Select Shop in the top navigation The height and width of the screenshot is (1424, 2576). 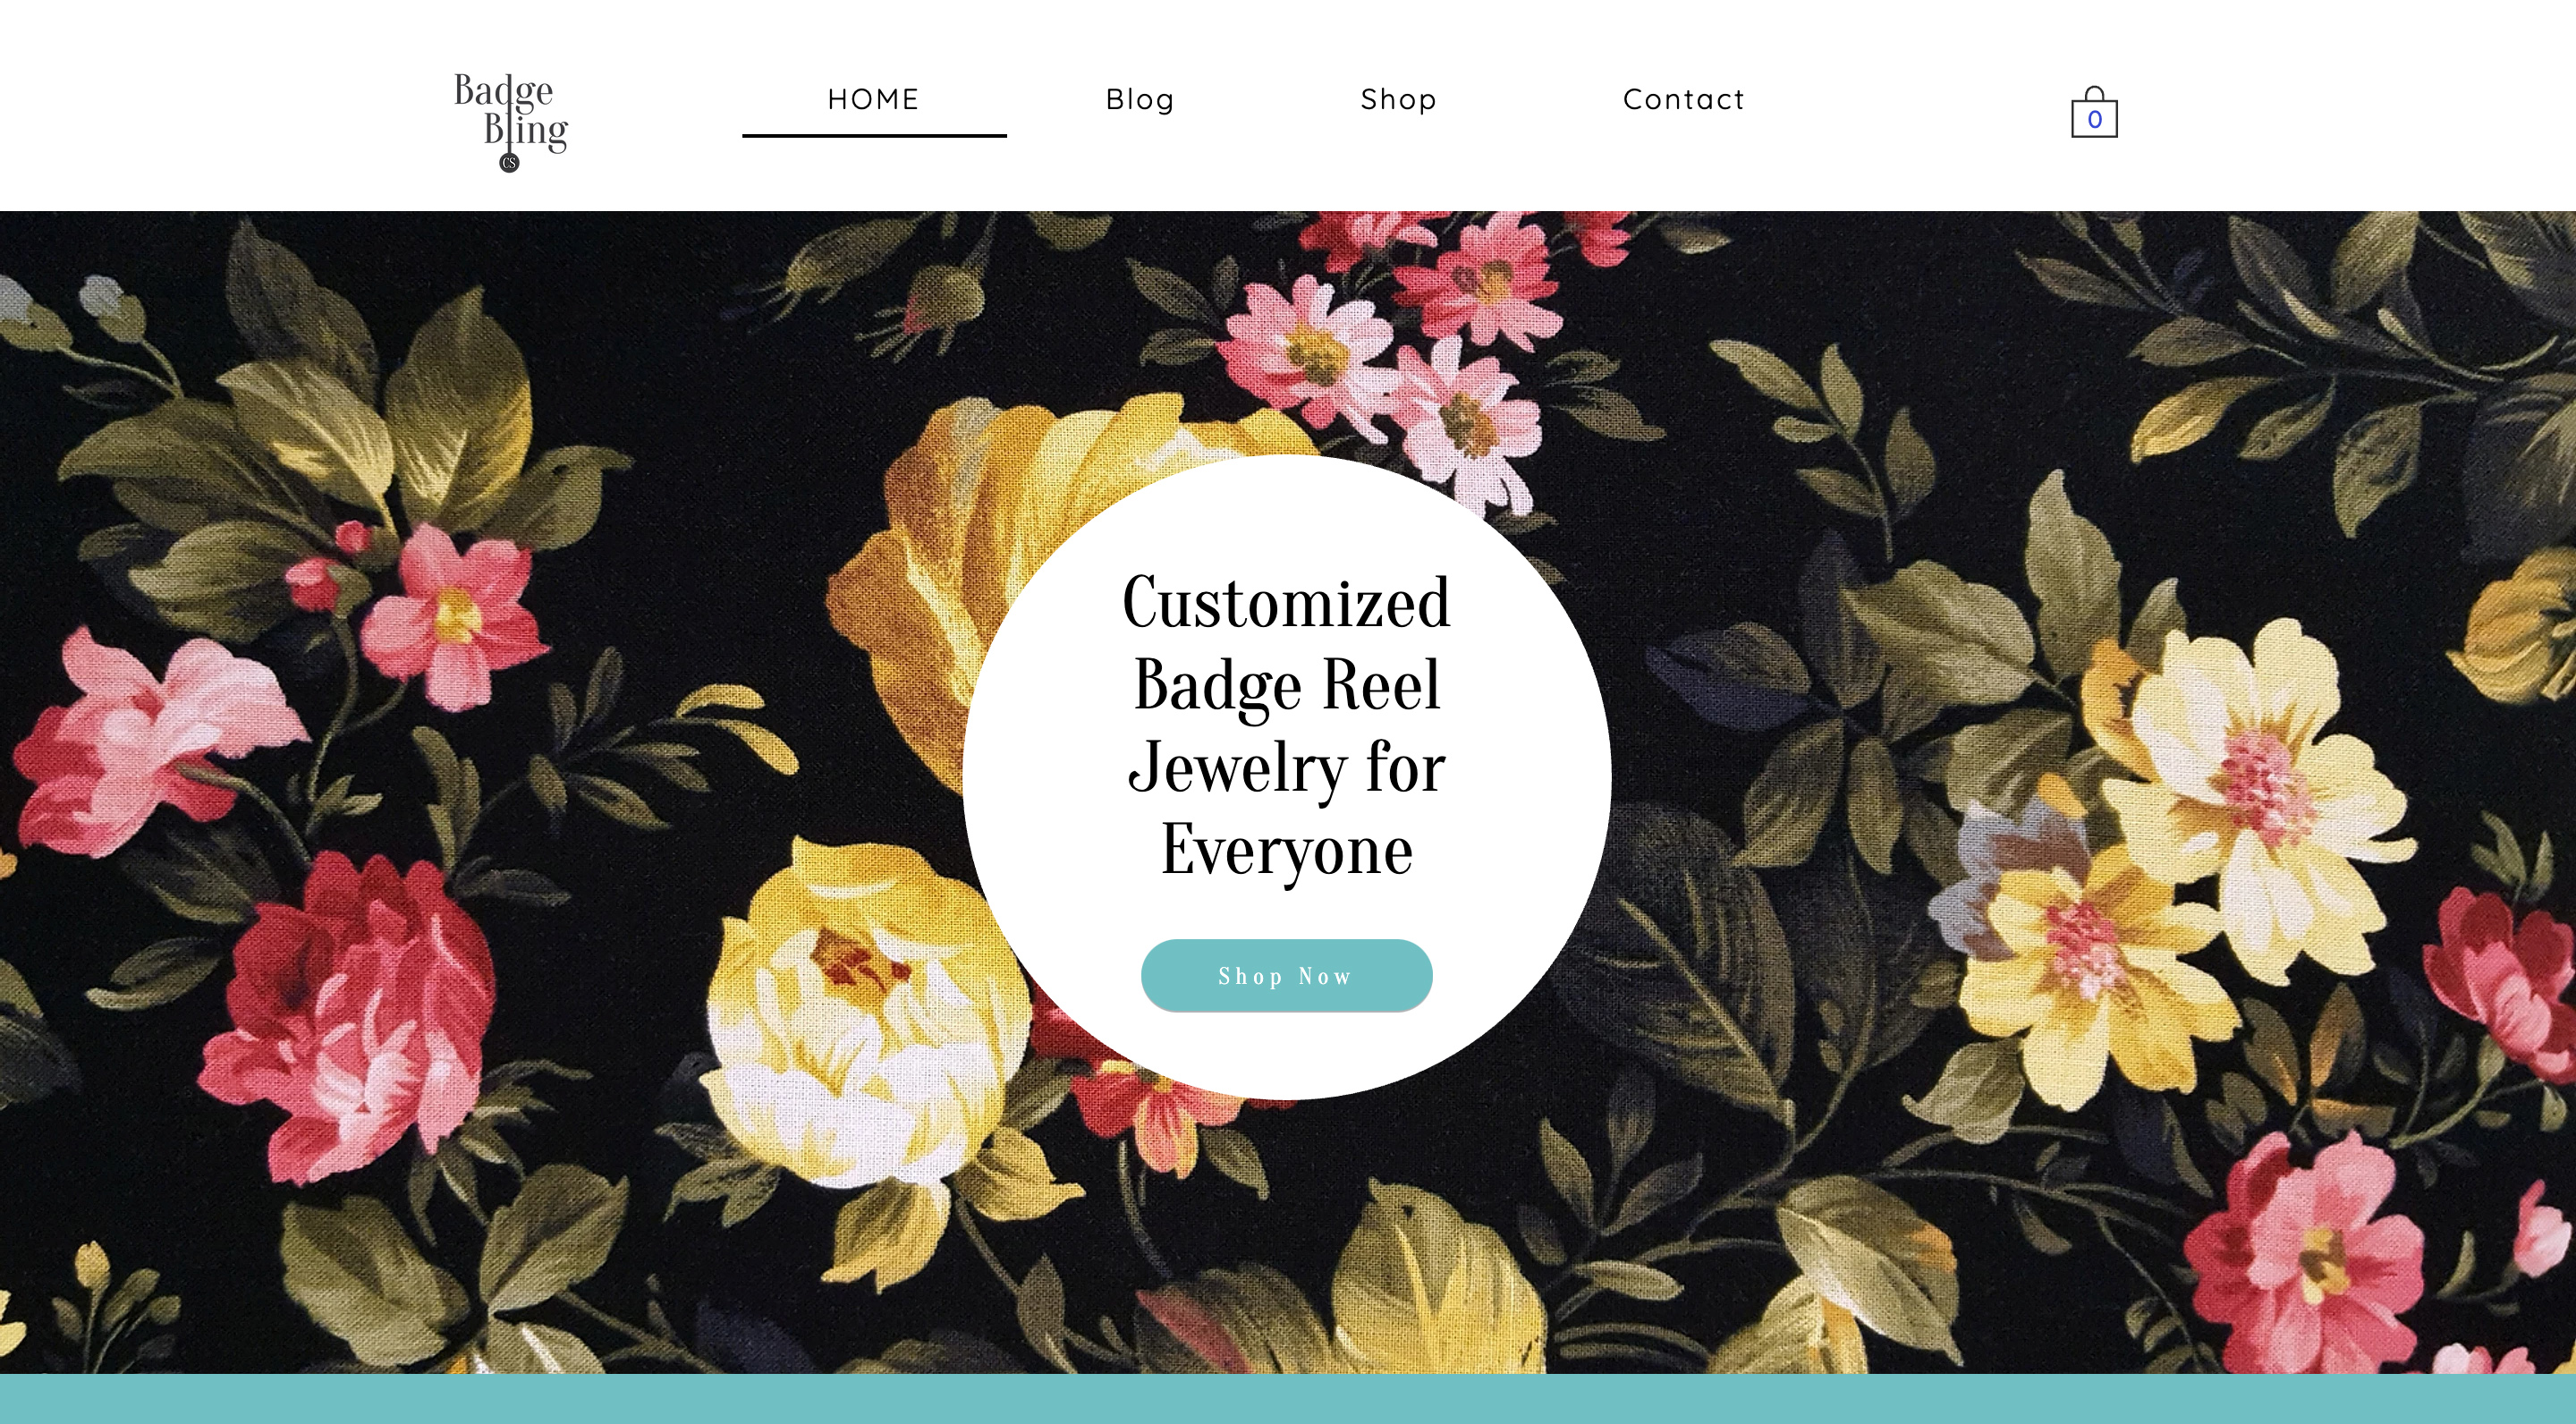pos(1398,99)
